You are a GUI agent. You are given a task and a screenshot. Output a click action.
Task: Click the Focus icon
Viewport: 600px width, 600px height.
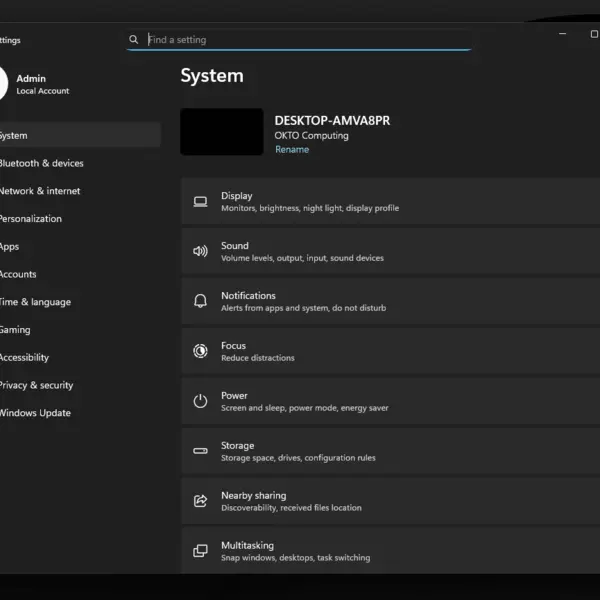coord(200,351)
